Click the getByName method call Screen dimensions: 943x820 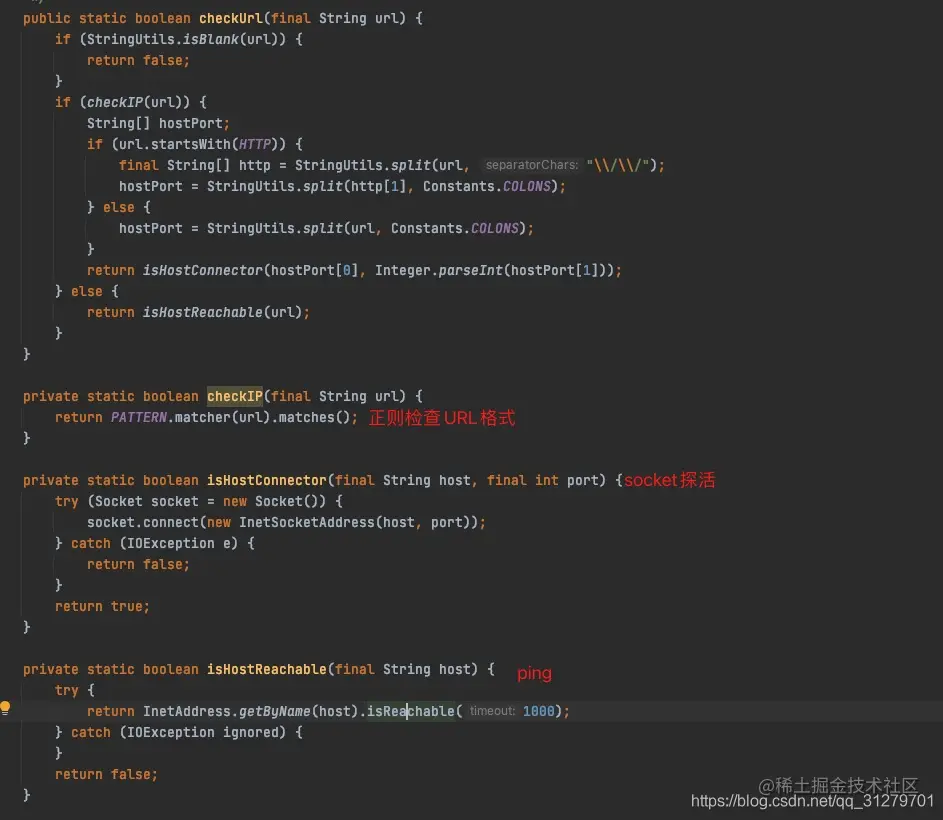tap(274, 711)
